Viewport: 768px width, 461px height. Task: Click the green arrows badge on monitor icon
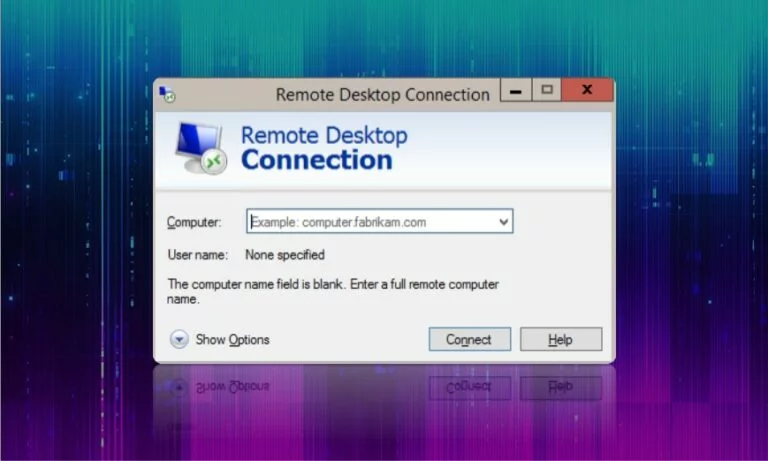[215, 162]
